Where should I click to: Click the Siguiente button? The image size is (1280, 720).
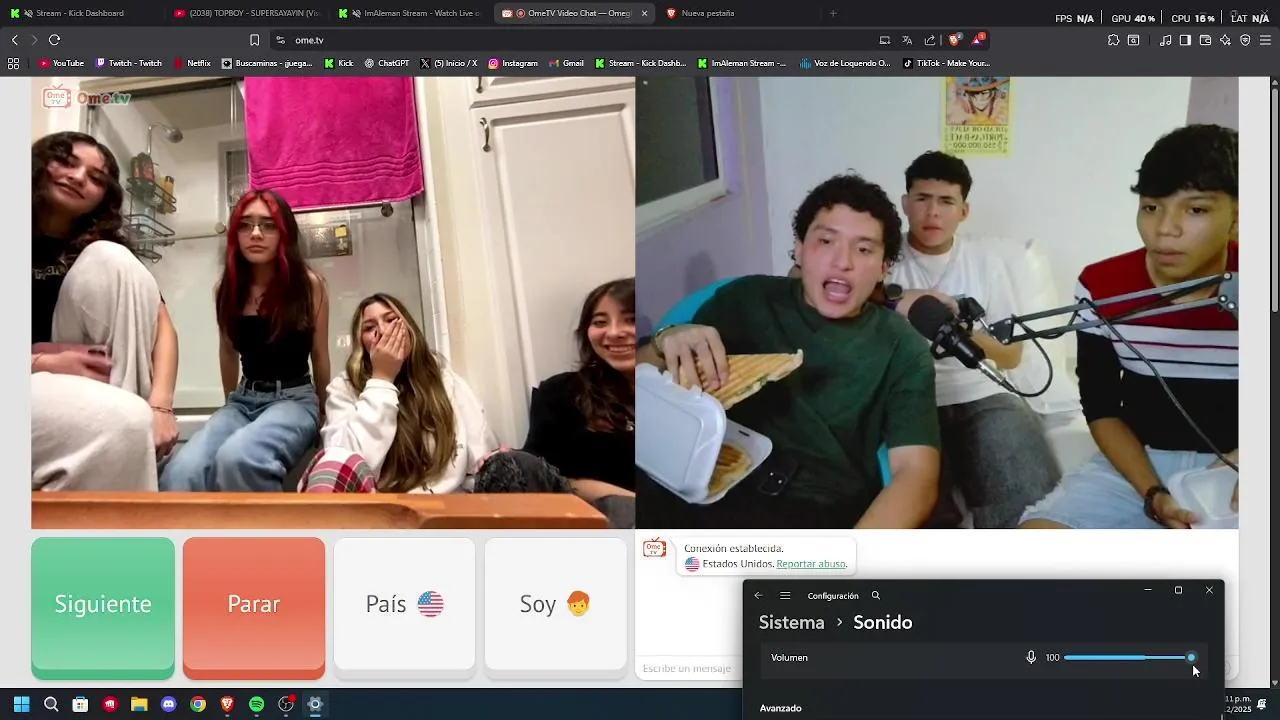(x=103, y=608)
